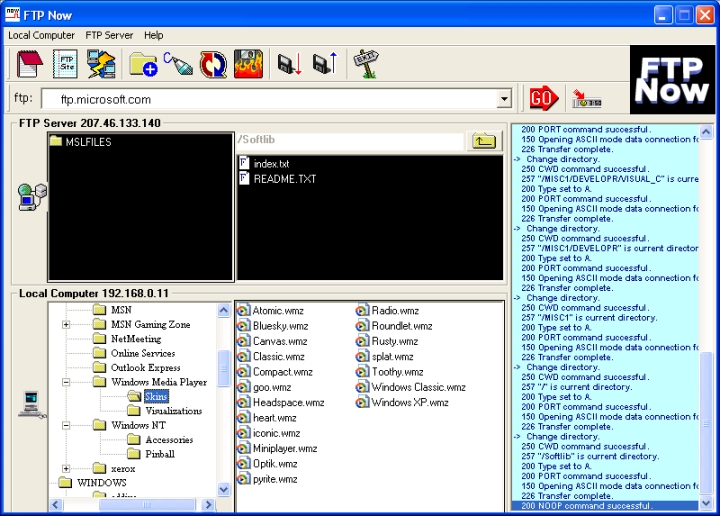Select the Headspace.wmz file

(x=281, y=403)
